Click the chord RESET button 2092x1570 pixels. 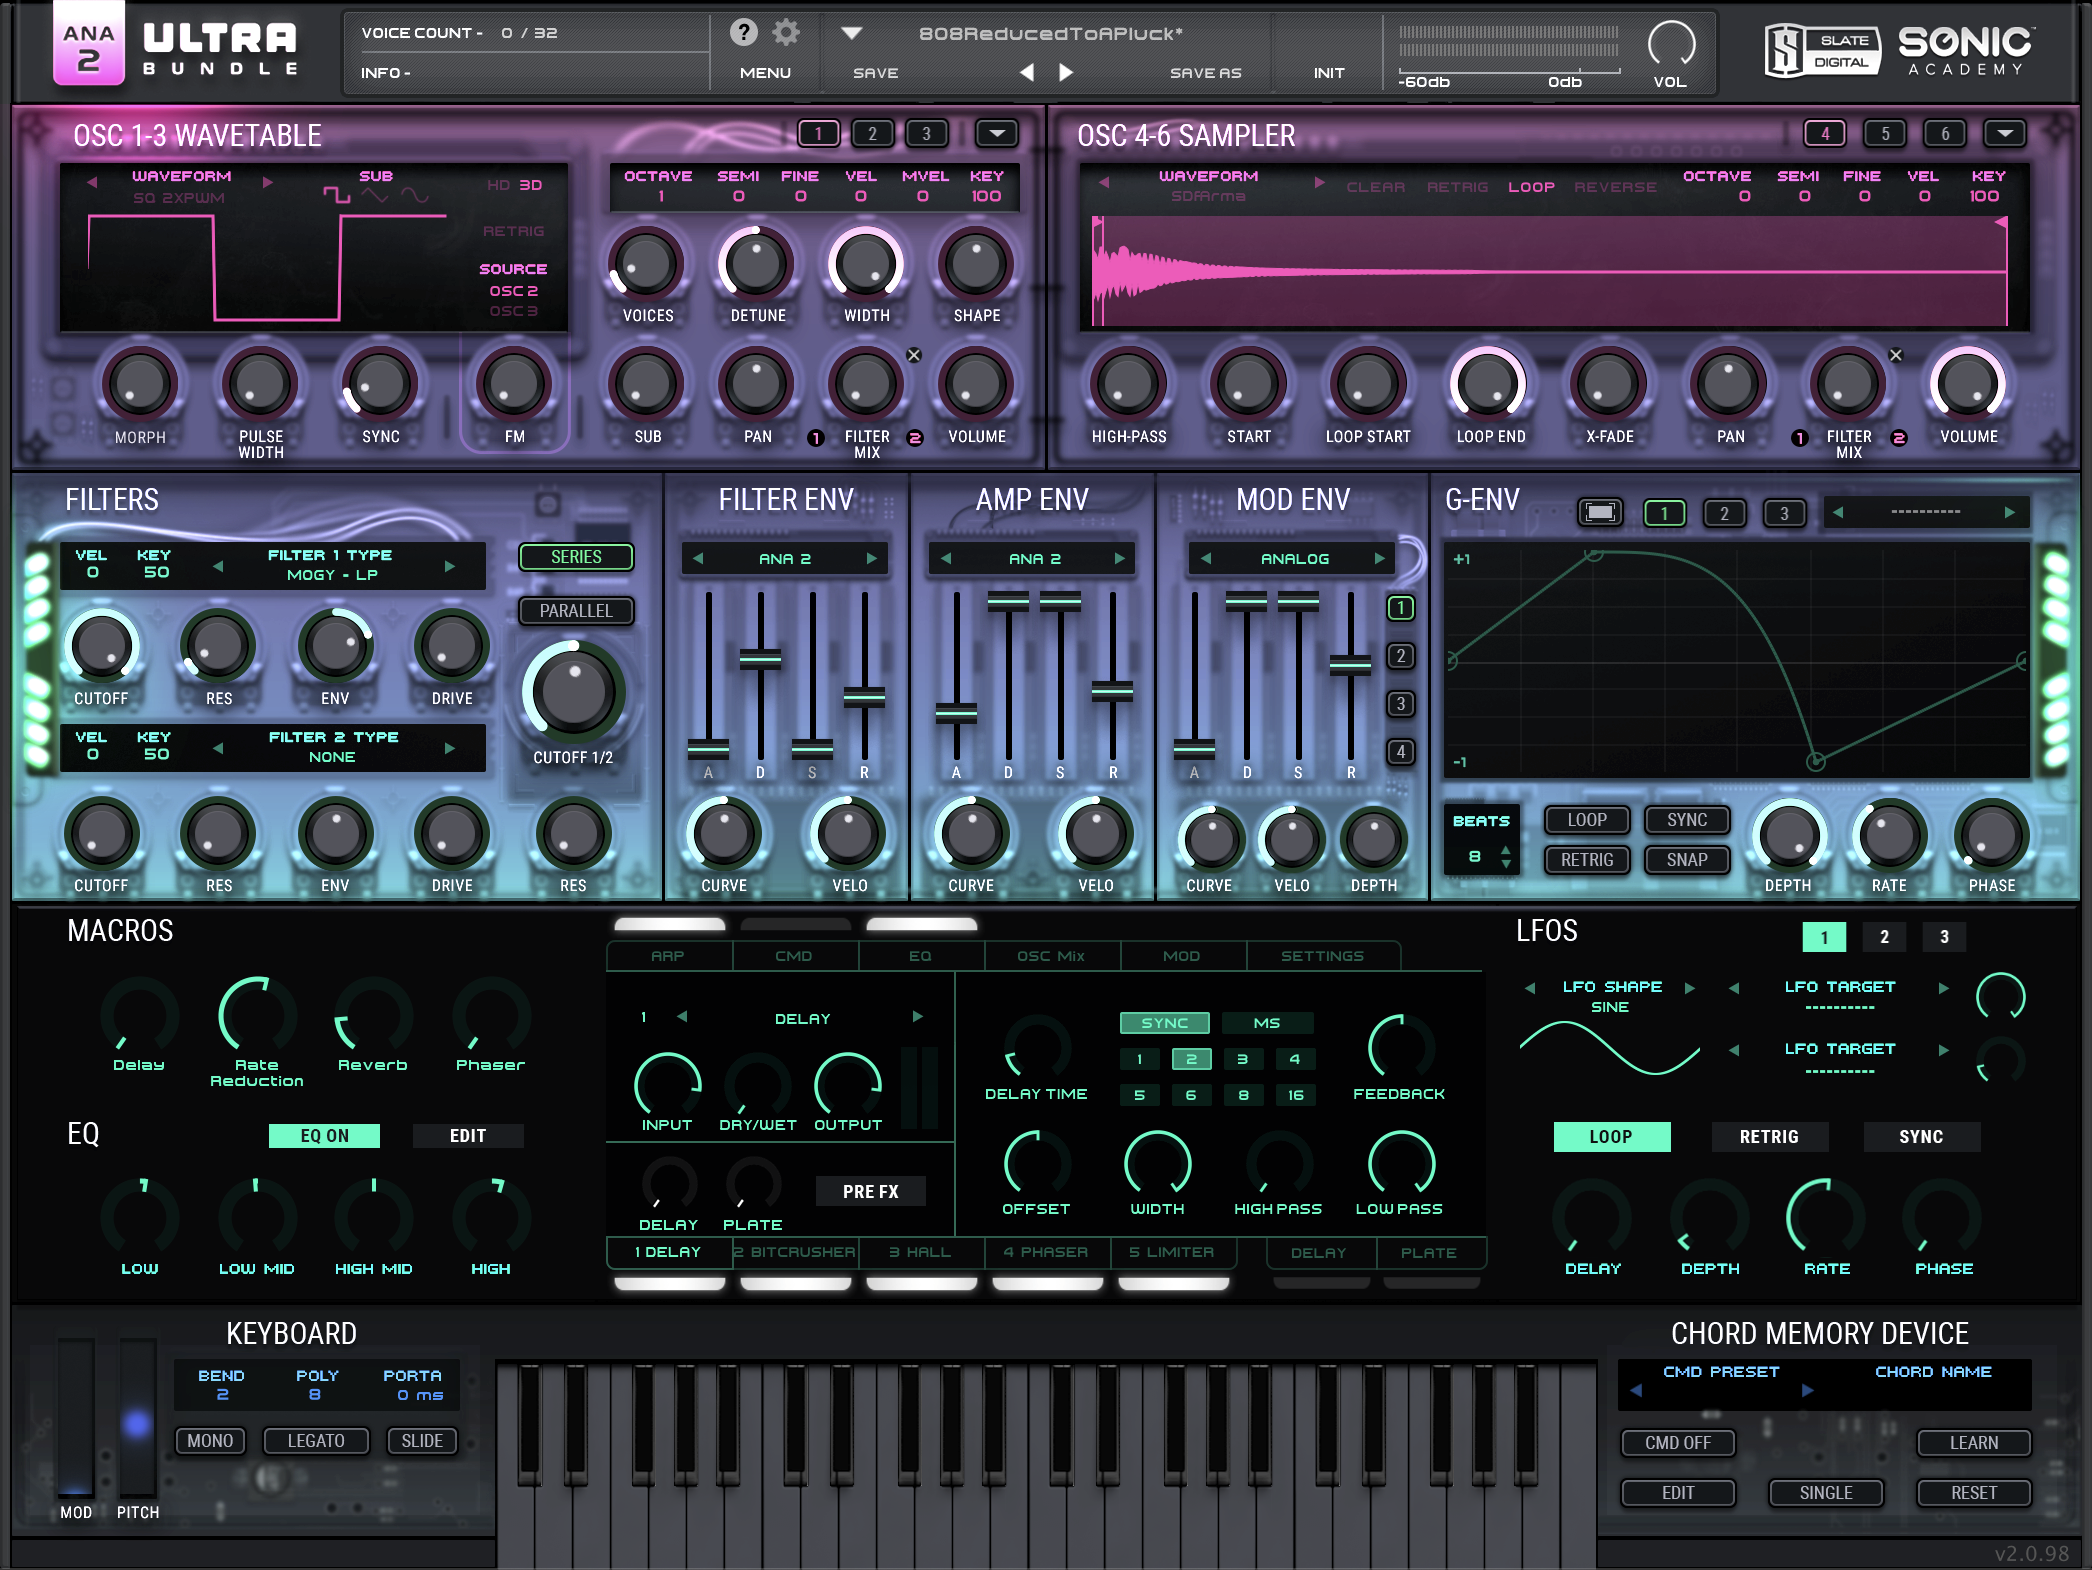tap(1974, 1493)
